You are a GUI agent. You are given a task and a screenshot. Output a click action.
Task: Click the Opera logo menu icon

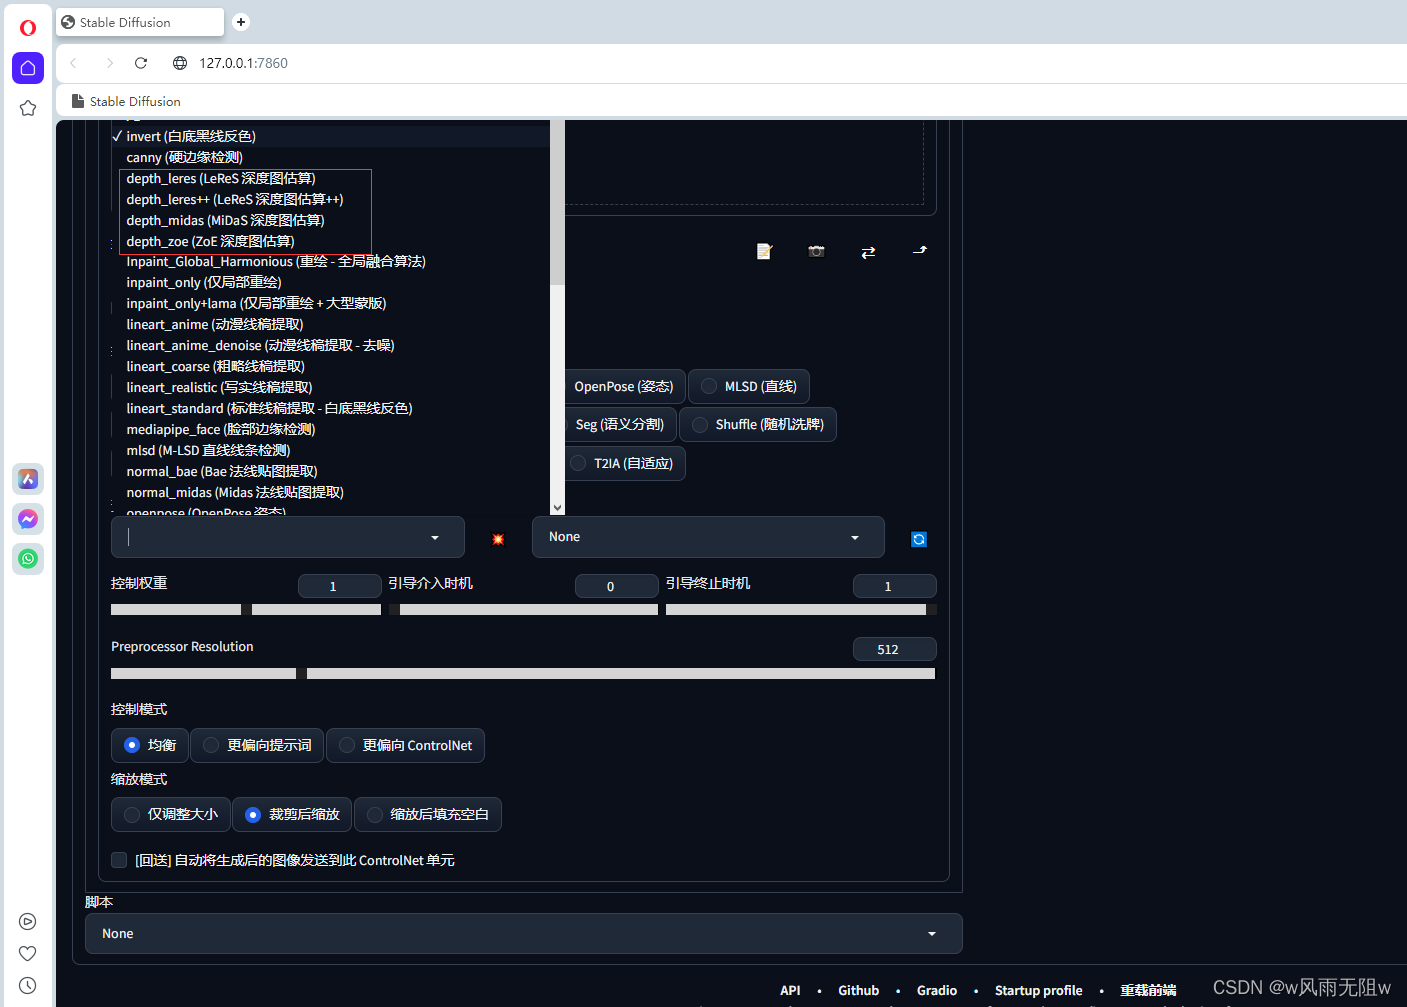click(x=28, y=28)
